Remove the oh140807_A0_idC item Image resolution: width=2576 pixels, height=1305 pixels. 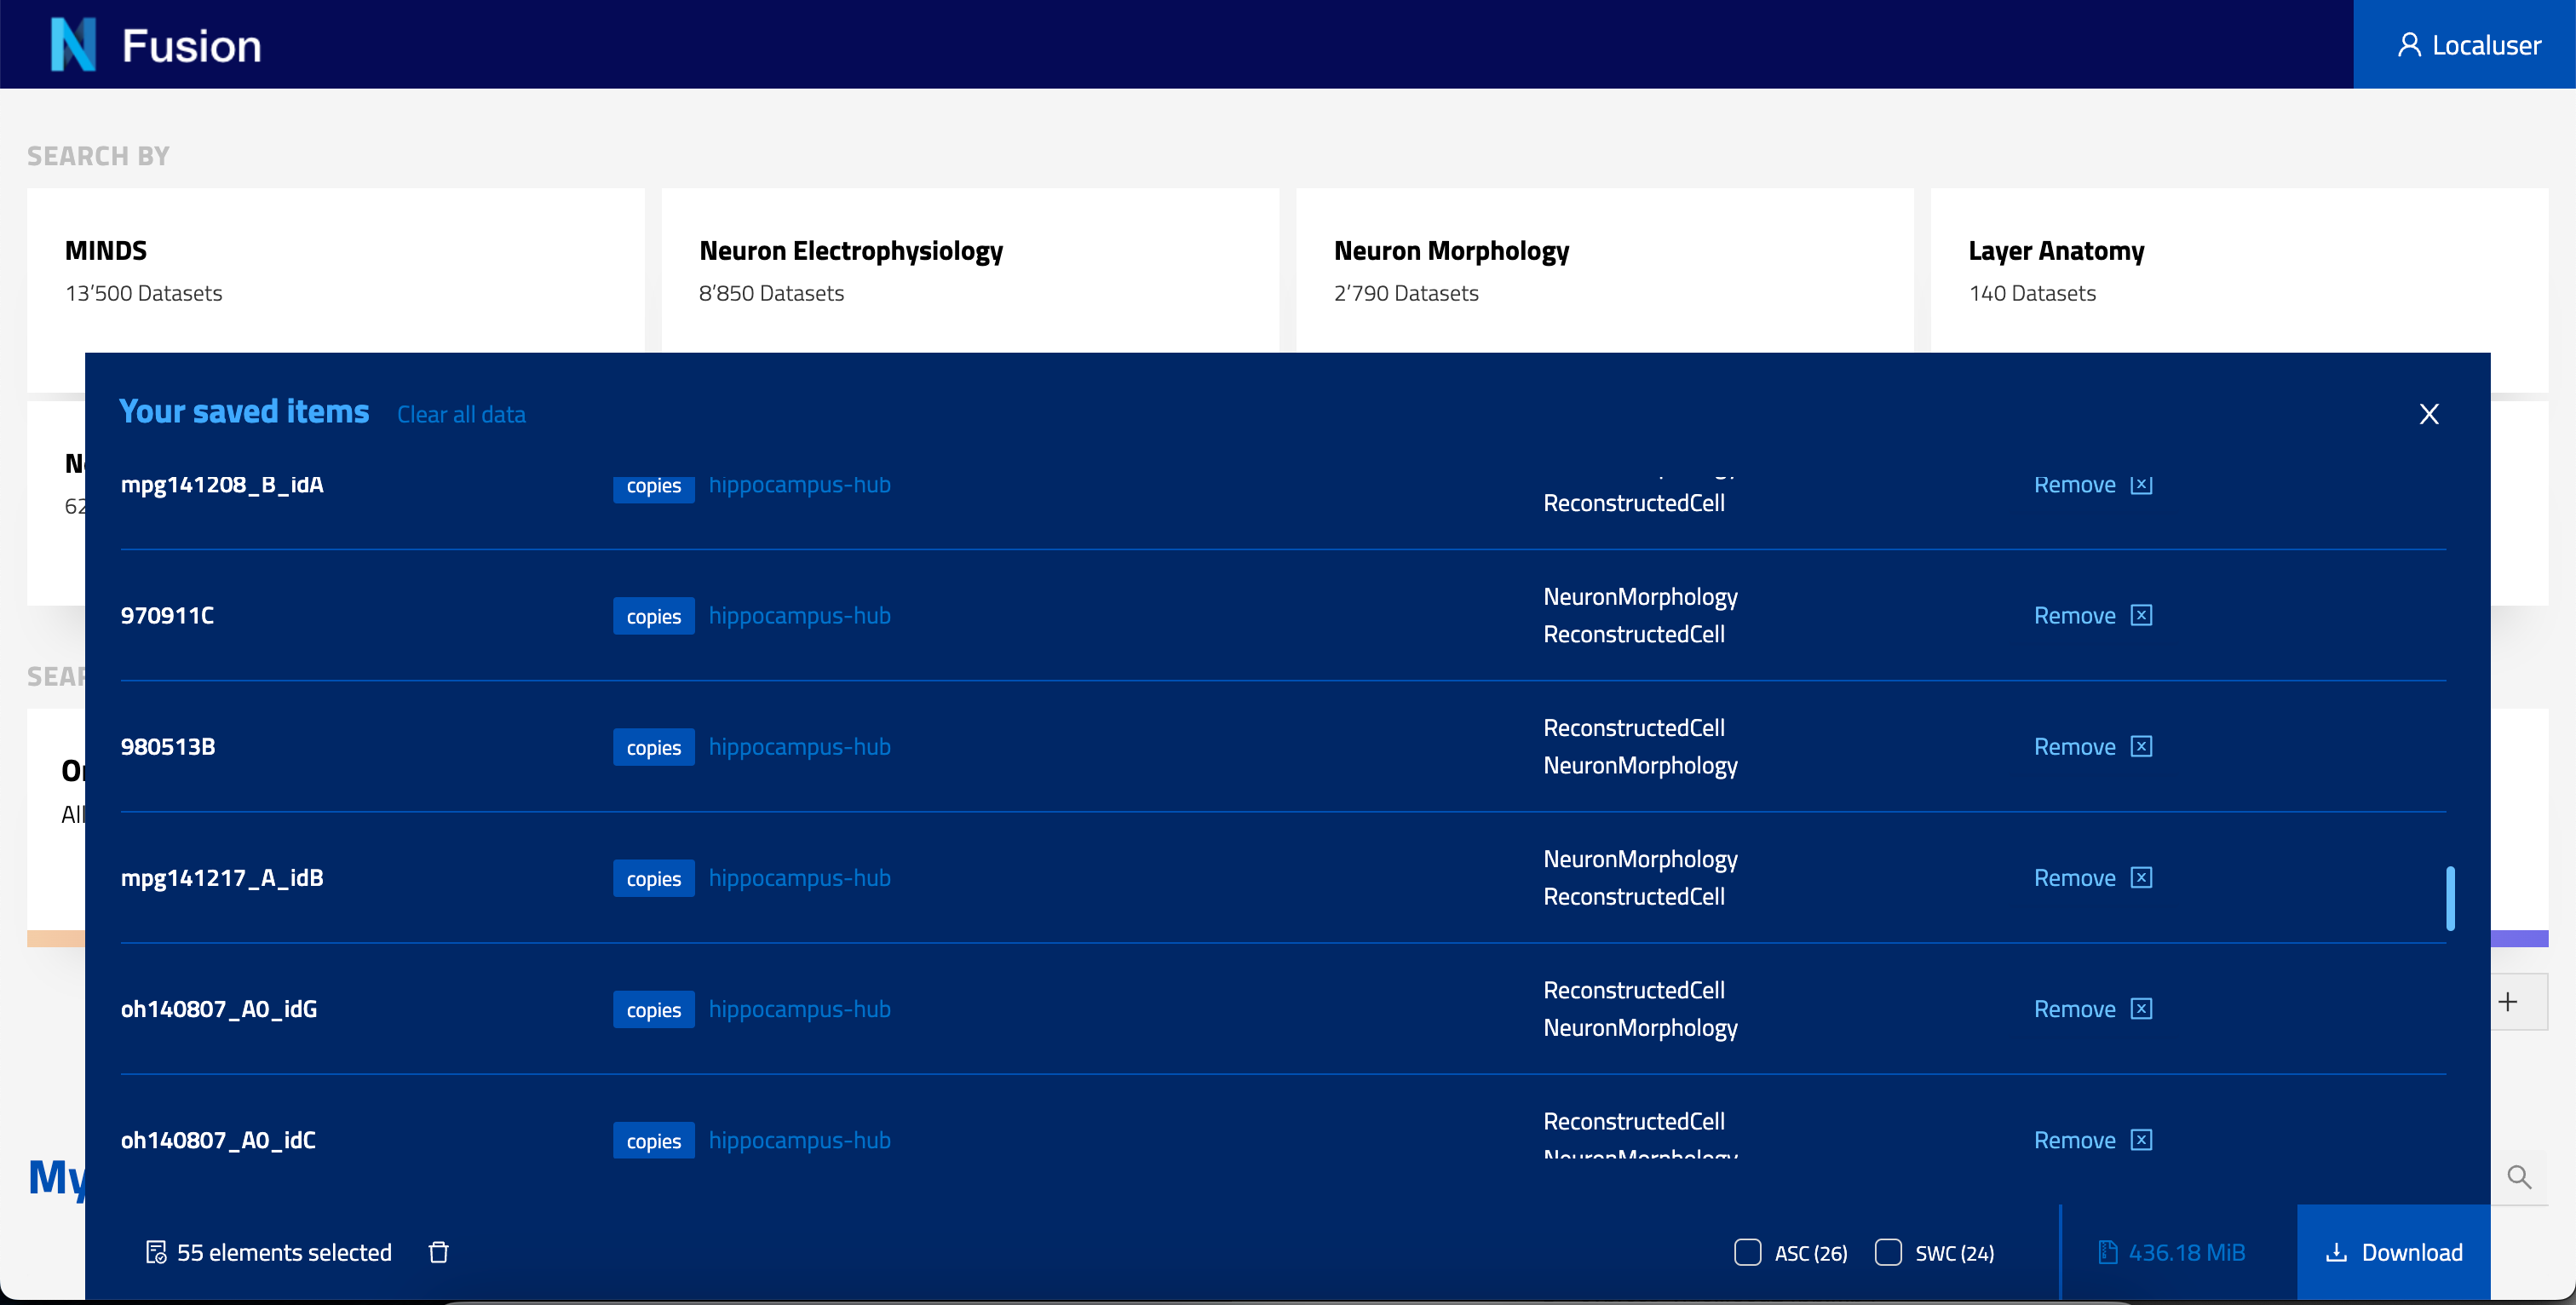coord(2092,1140)
